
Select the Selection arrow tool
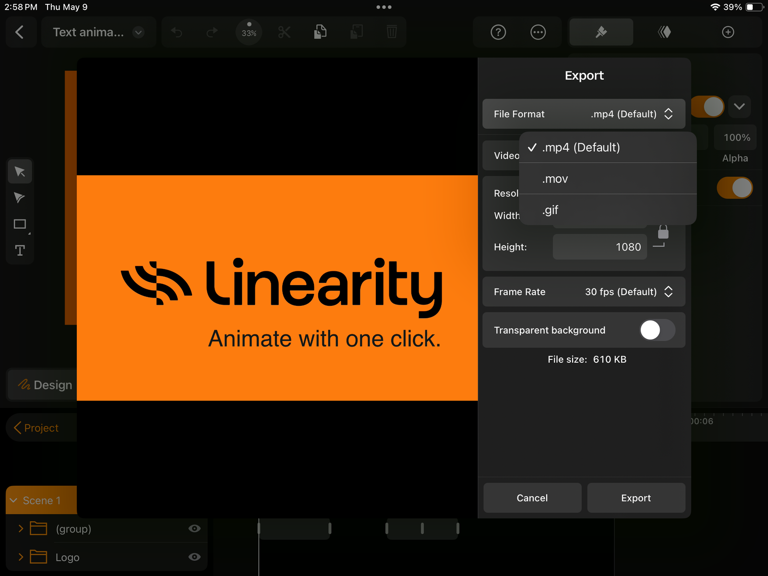(20, 171)
